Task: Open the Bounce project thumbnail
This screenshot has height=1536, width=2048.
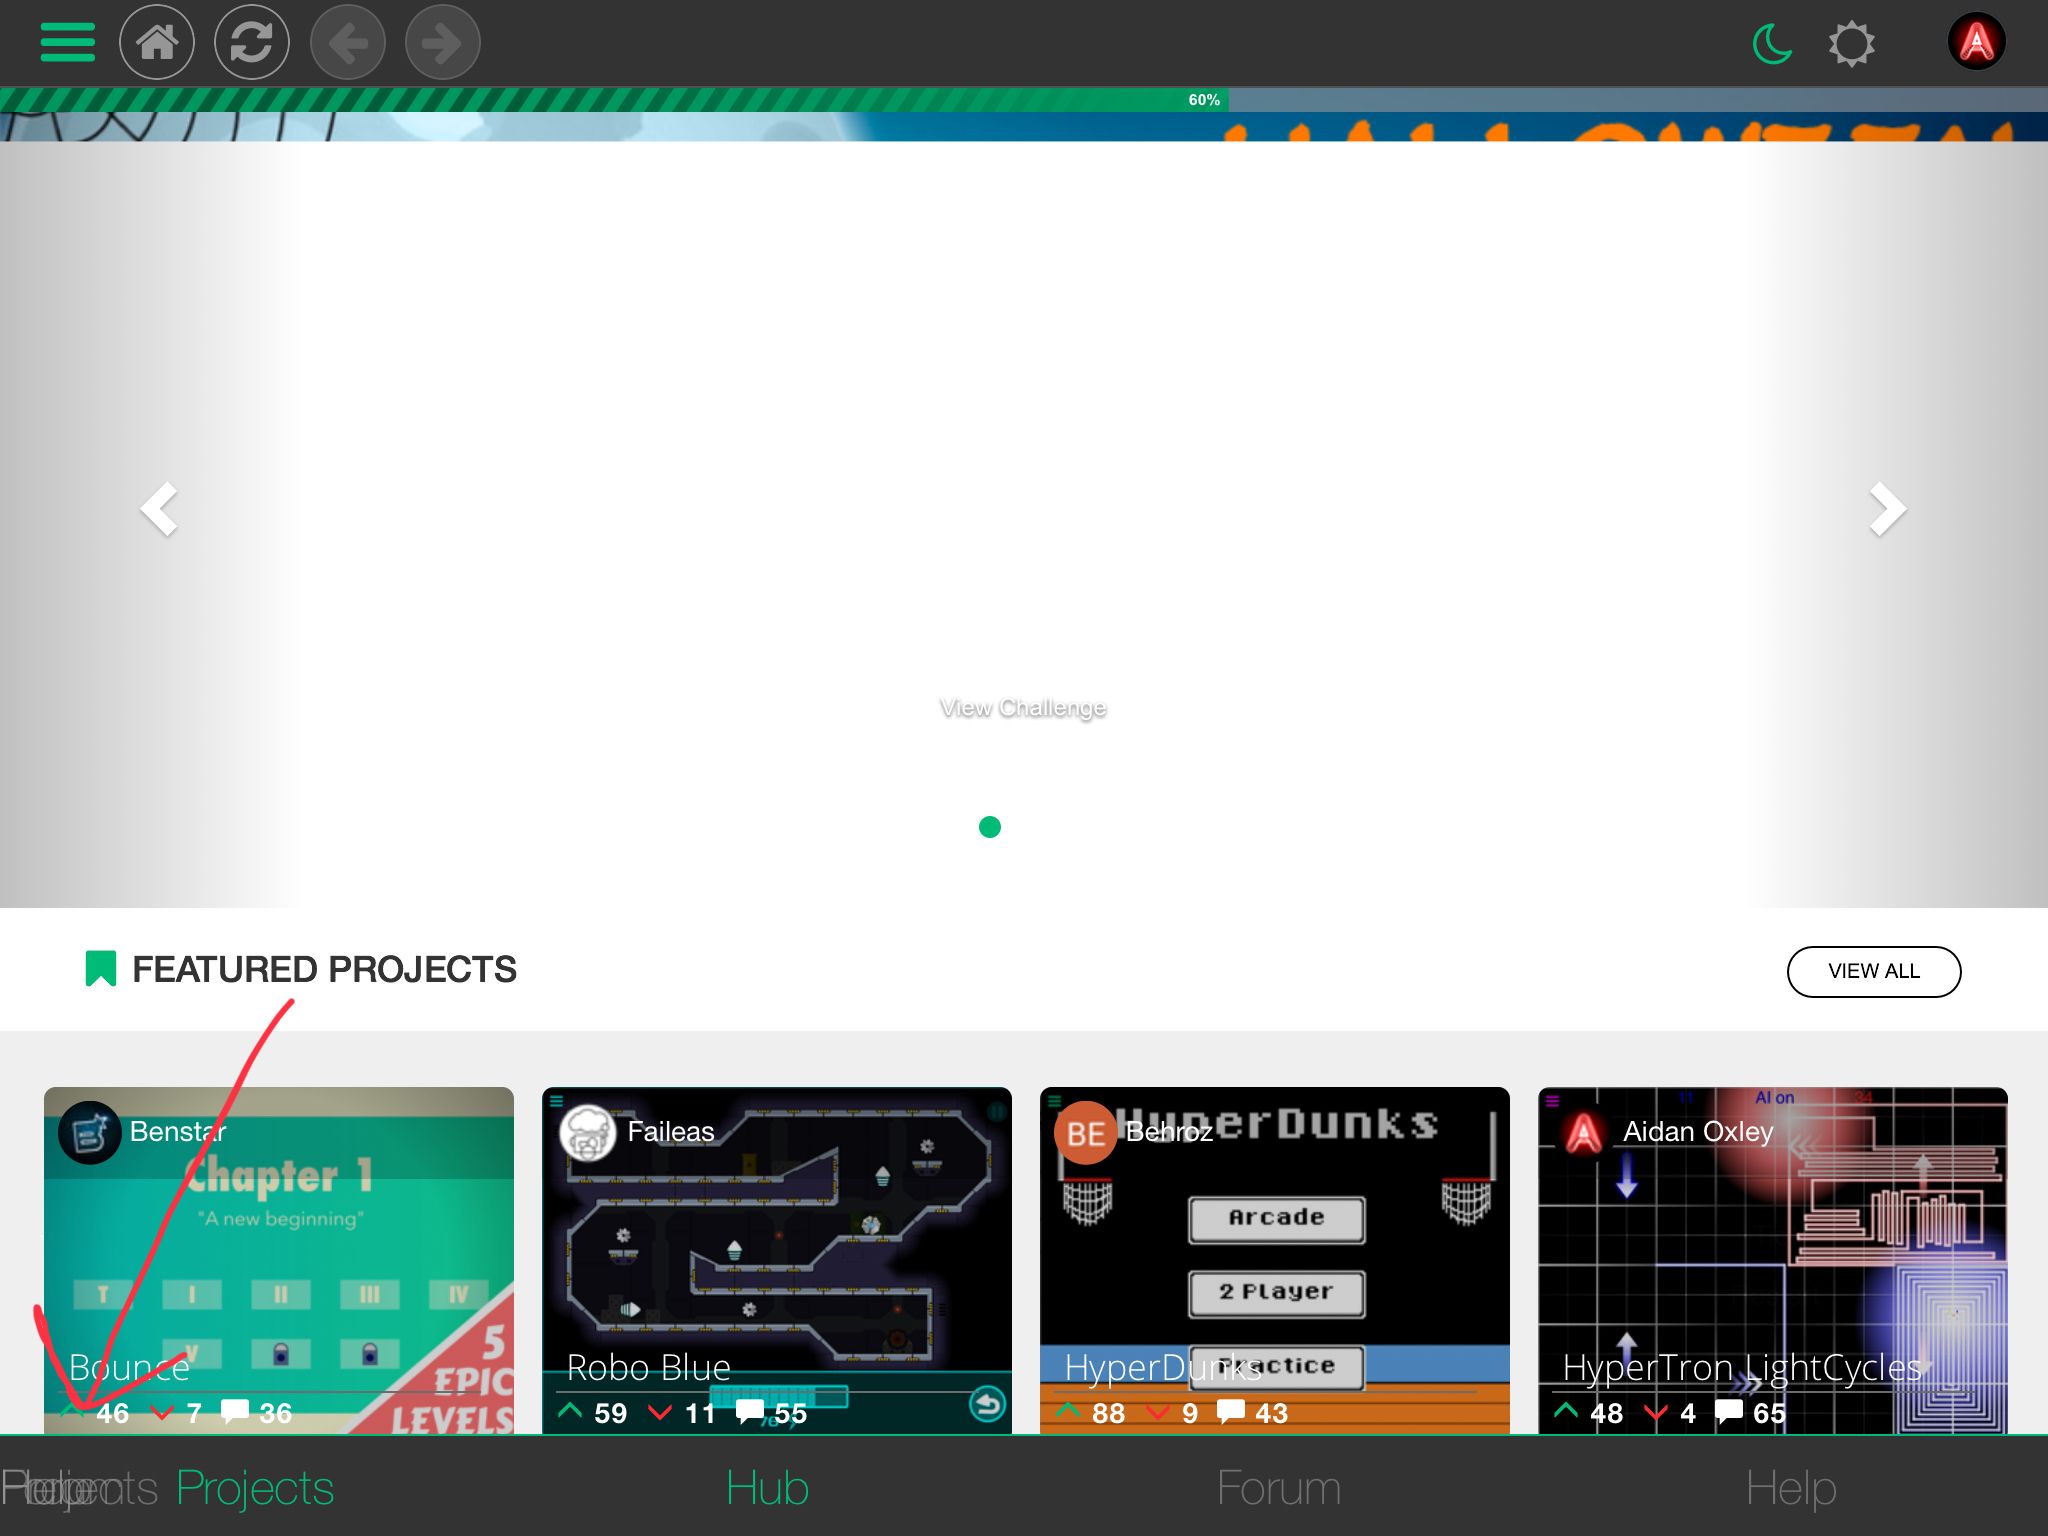Action: pyautogui.click(x=279, y=1250)
